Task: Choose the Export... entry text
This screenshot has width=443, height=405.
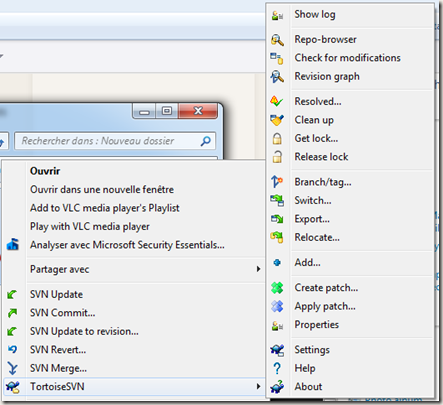Action: click(x=312, y=219)
